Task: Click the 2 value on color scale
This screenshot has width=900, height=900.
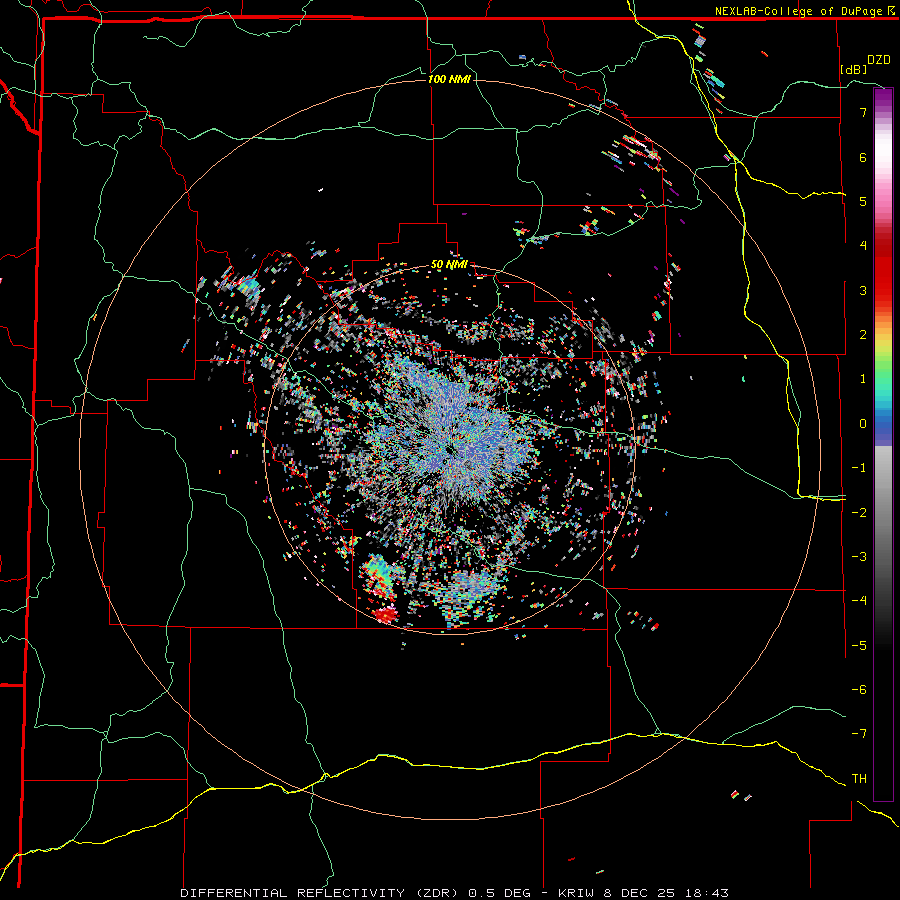Action: tap(863, 335)
